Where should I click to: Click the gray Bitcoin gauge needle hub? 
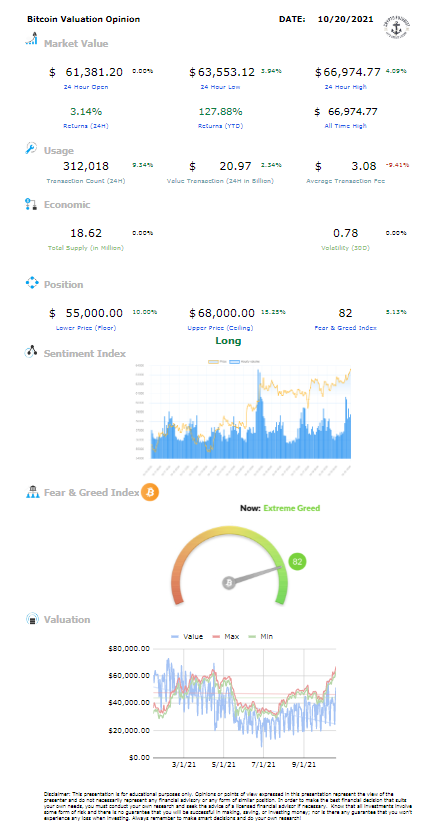click(229, 583)
